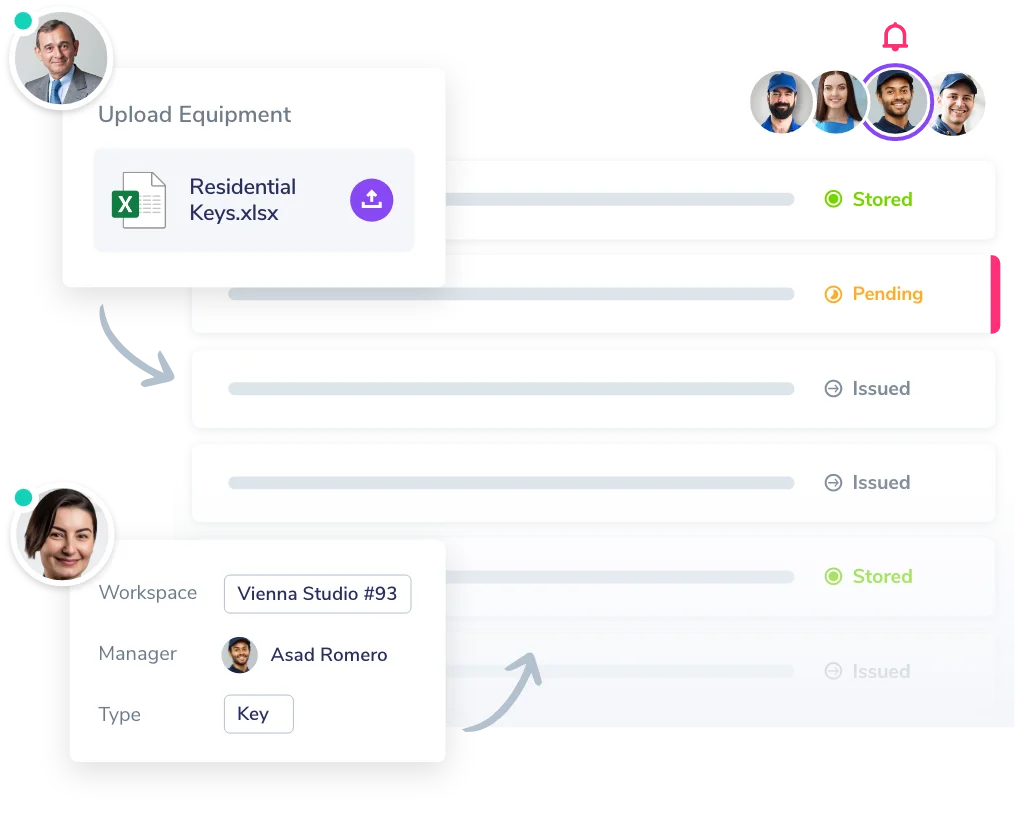
Task: Click the Pending status label
Action: tap(887, 294)
